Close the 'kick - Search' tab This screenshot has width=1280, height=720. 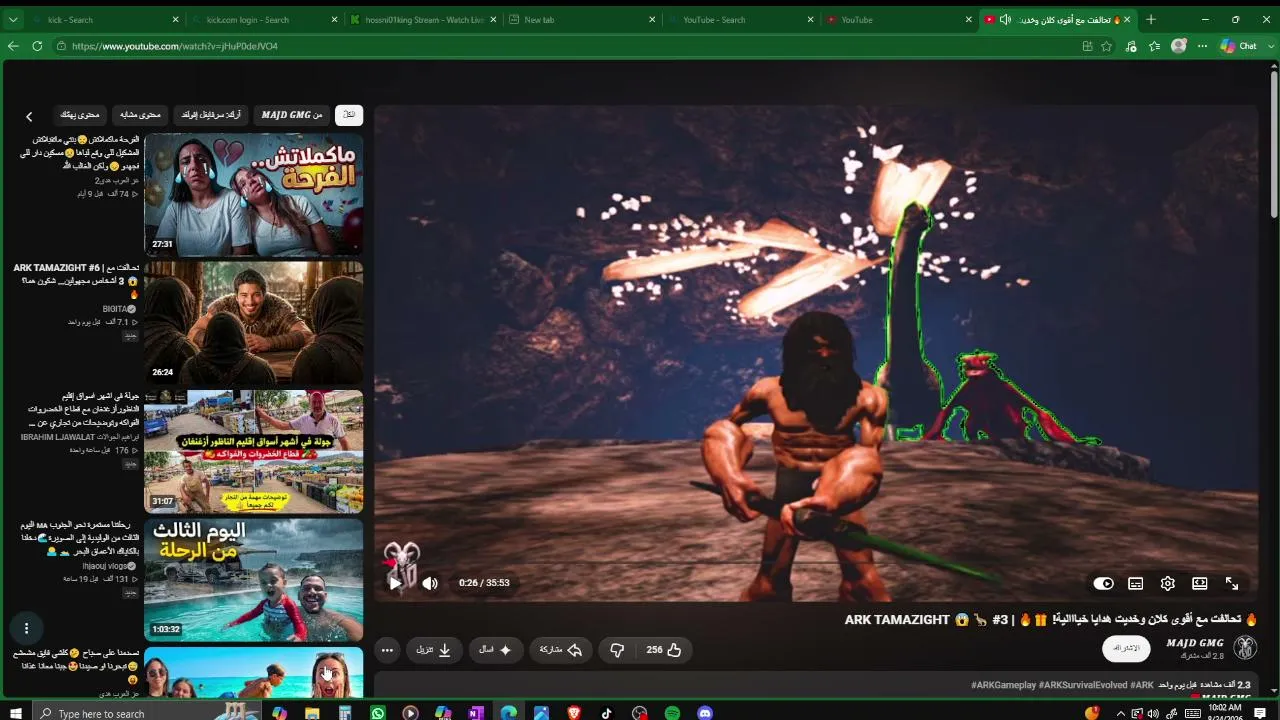[x=176, y=20]
